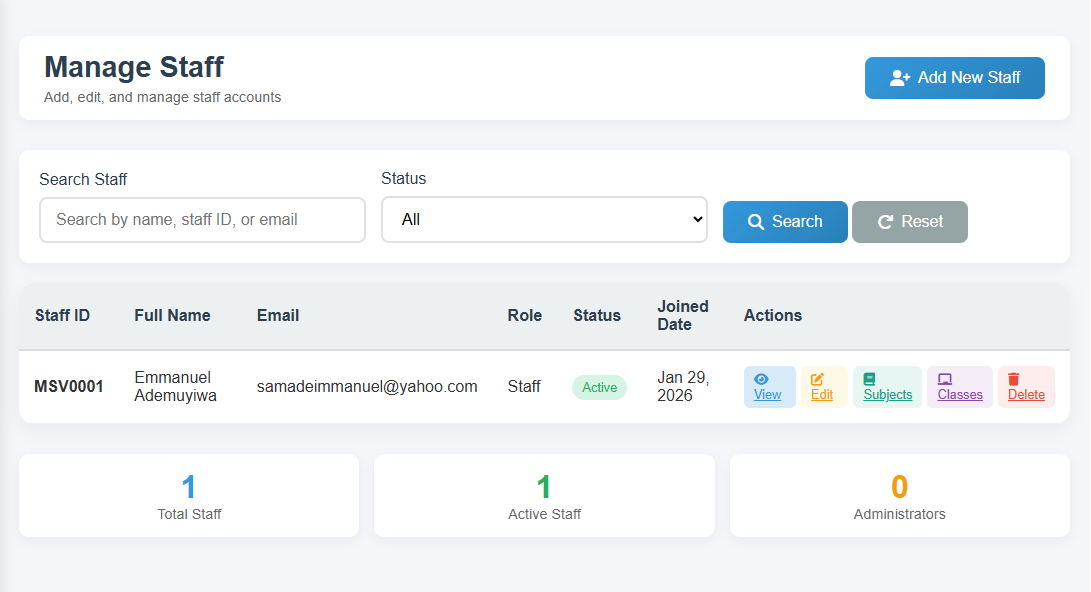Screen dimensions: 1091x592
Task: Follow the Edit link for staff MSV0001
Action: coord(822,395)
